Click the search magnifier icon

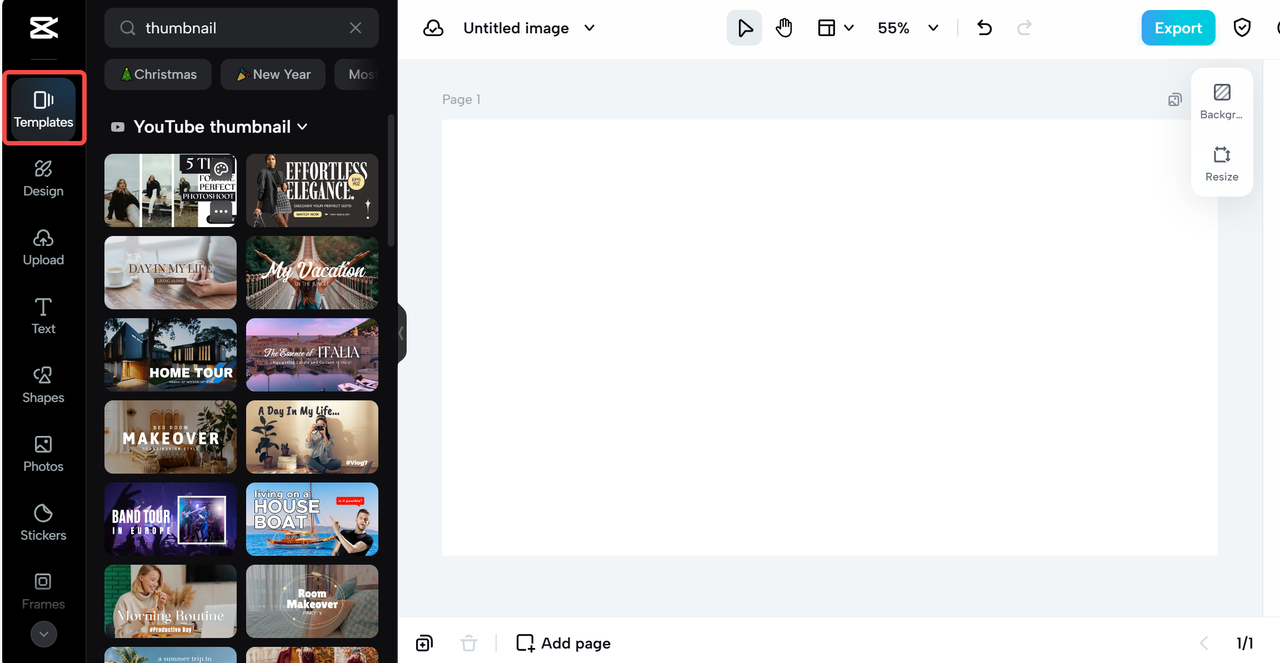tap(127, 28)
